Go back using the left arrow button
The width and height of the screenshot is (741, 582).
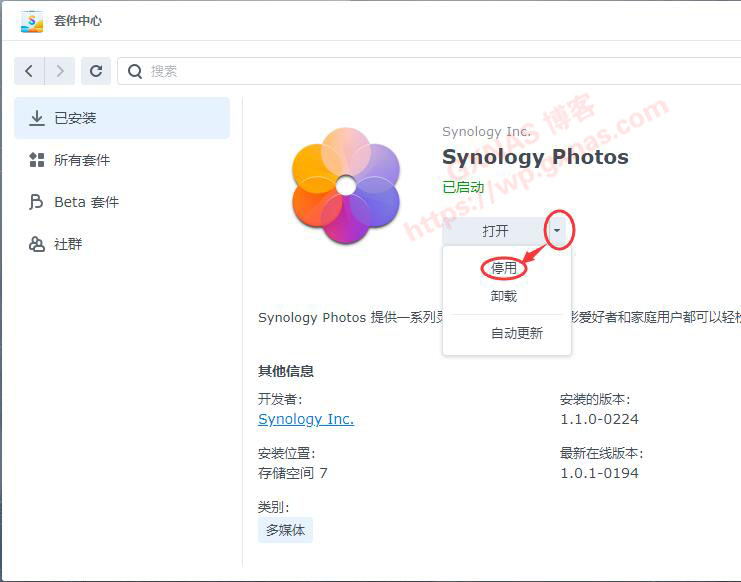click(x=29, y=71)
